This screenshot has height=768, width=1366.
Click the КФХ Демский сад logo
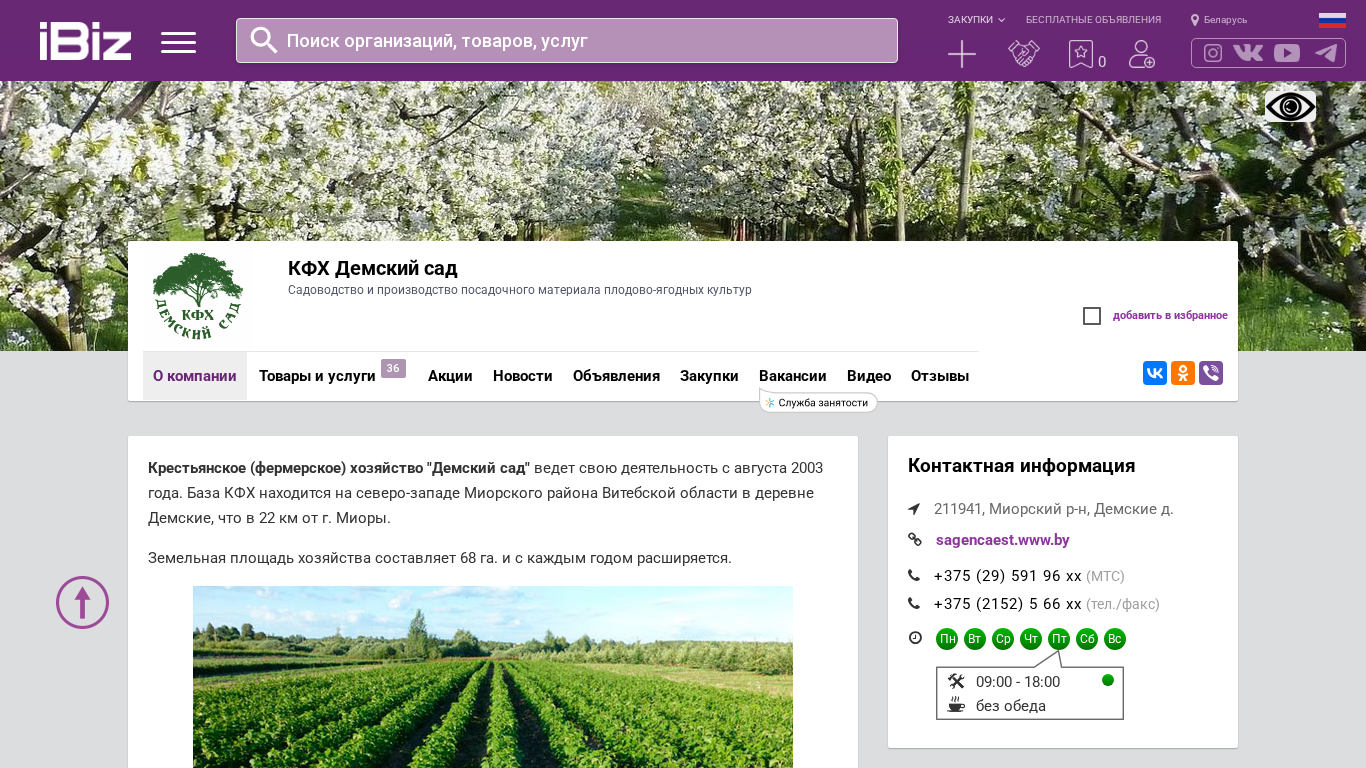tap(197, 296)
